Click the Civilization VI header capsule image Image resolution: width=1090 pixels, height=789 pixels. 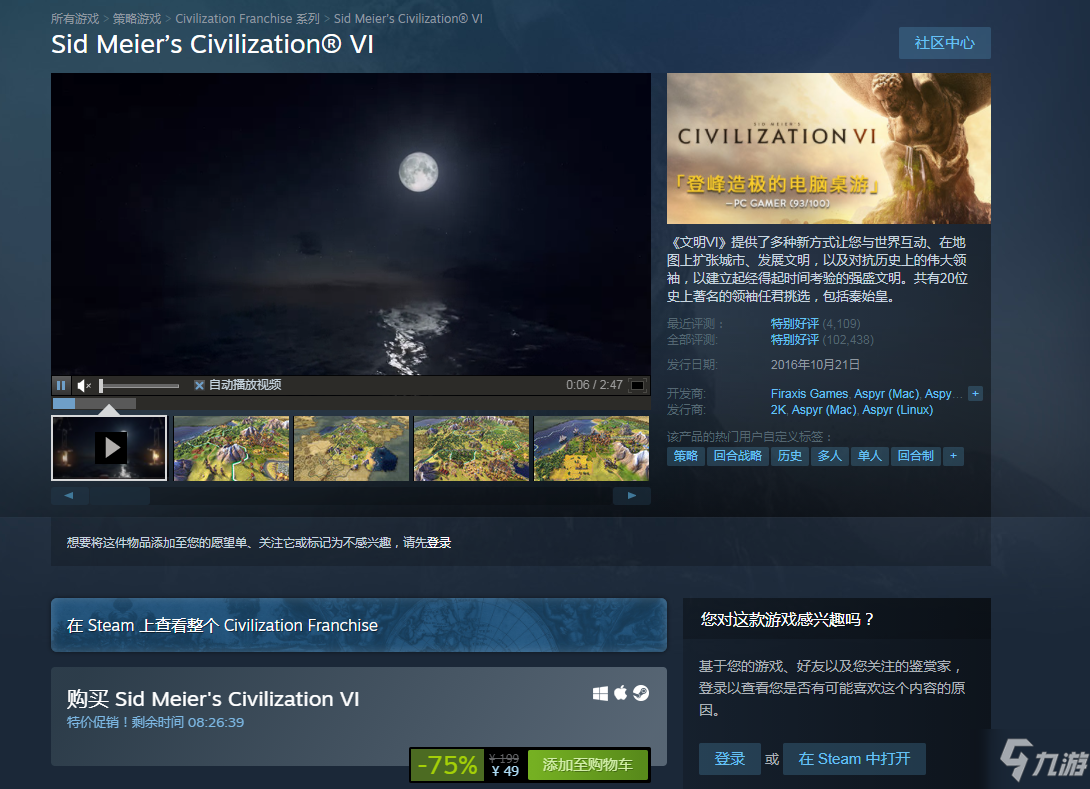click(x=829, y=149)
